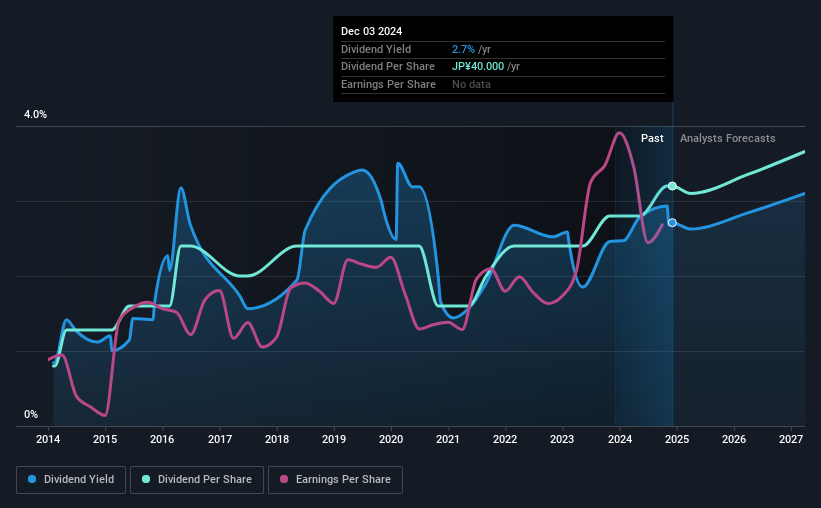The image size is (821, 508).
Task: Toggle the Dividend Per Share legend button
Action: click(x=197, y=480)
